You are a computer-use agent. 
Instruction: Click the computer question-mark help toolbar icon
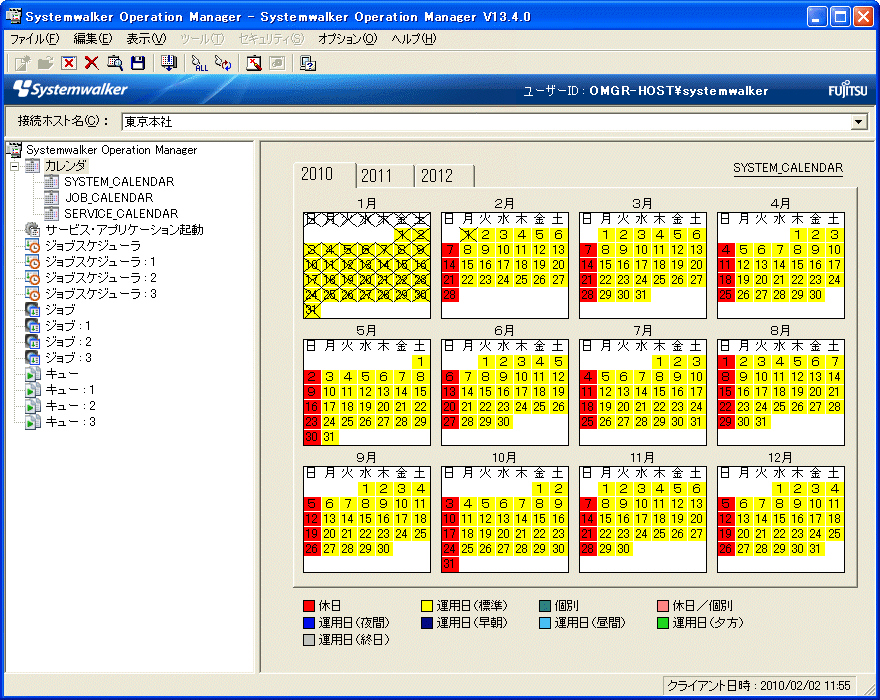[x=308, y=63]
